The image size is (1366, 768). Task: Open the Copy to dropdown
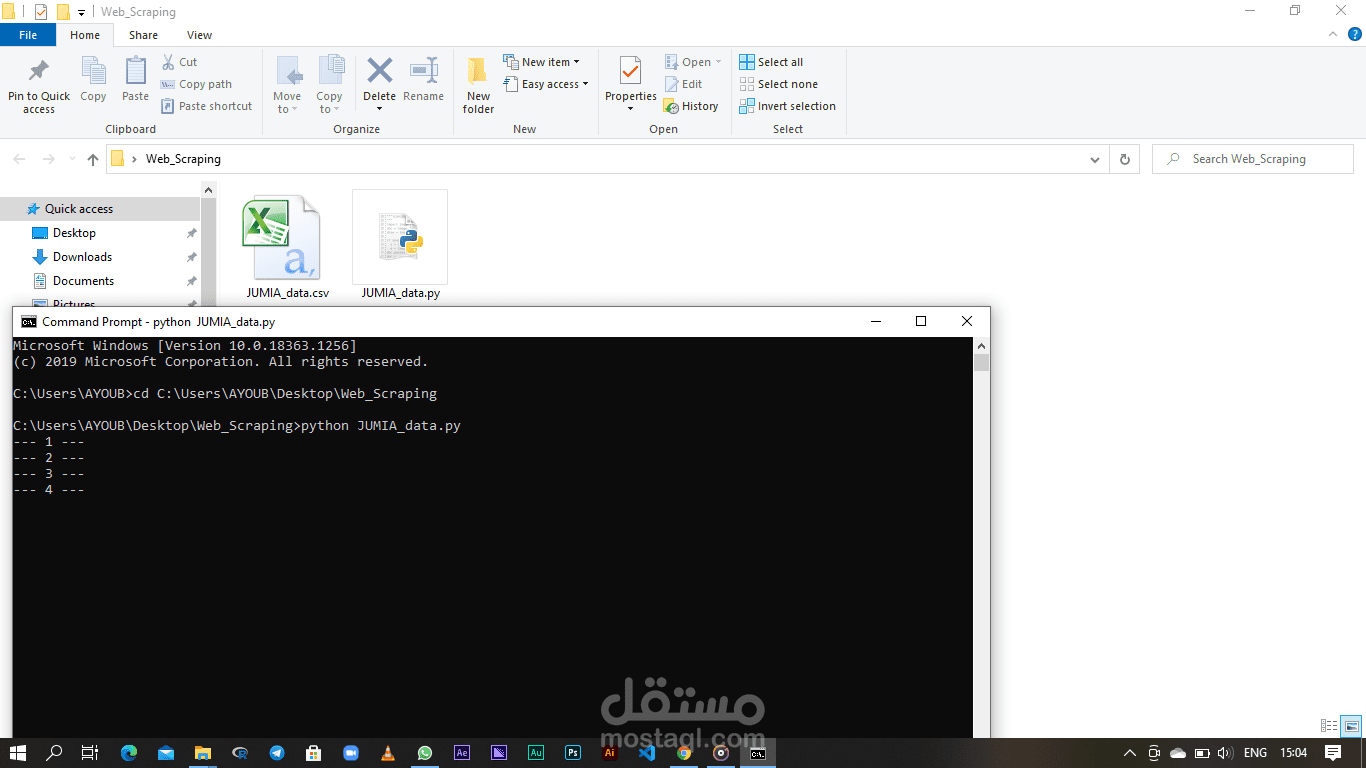coord(330,85)
